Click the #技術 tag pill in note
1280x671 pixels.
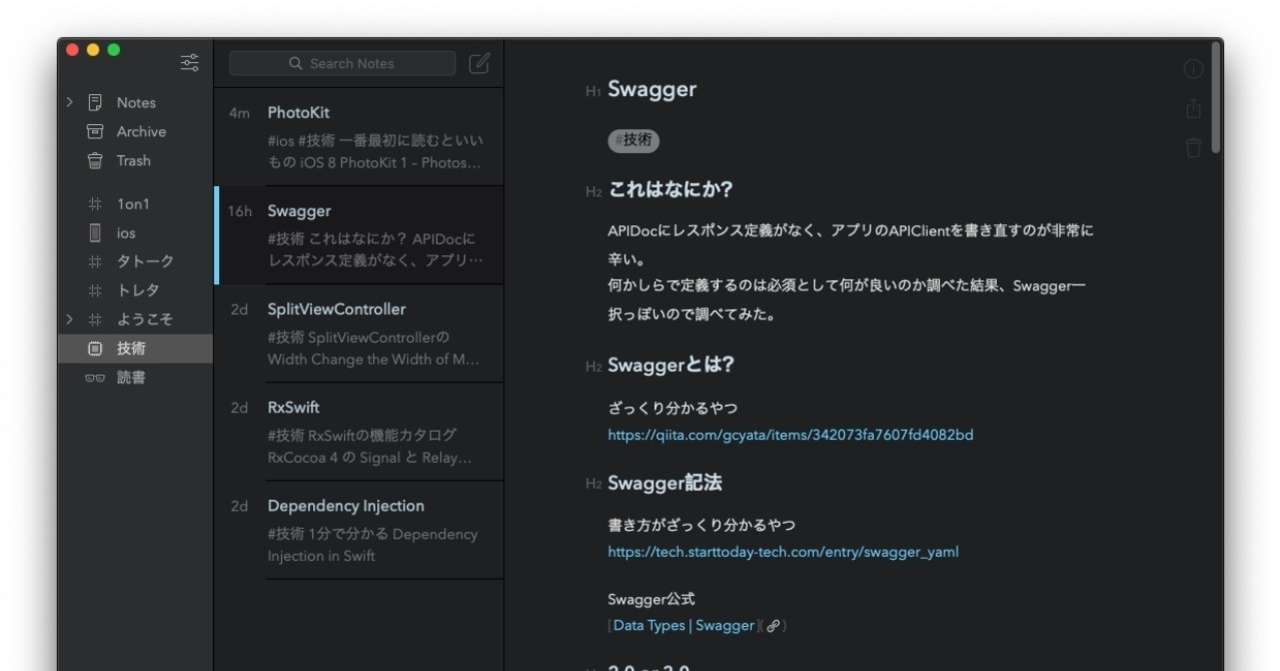[x=633, y=141]
